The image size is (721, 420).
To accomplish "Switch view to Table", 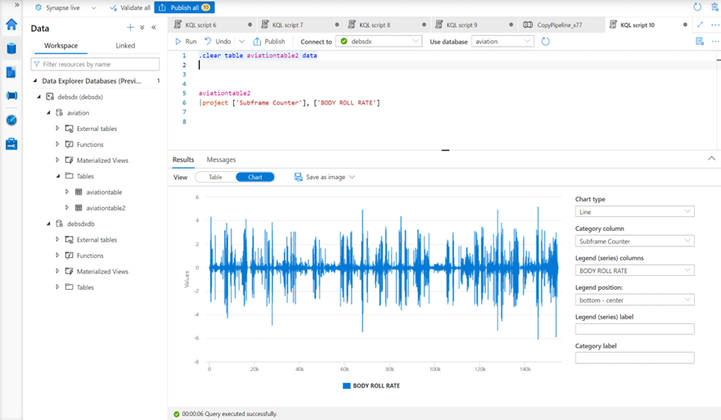I will coord(215,177).
